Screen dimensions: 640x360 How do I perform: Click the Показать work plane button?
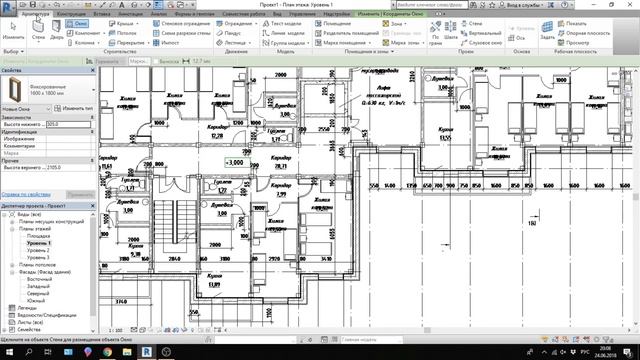click(x=572, y=24)
